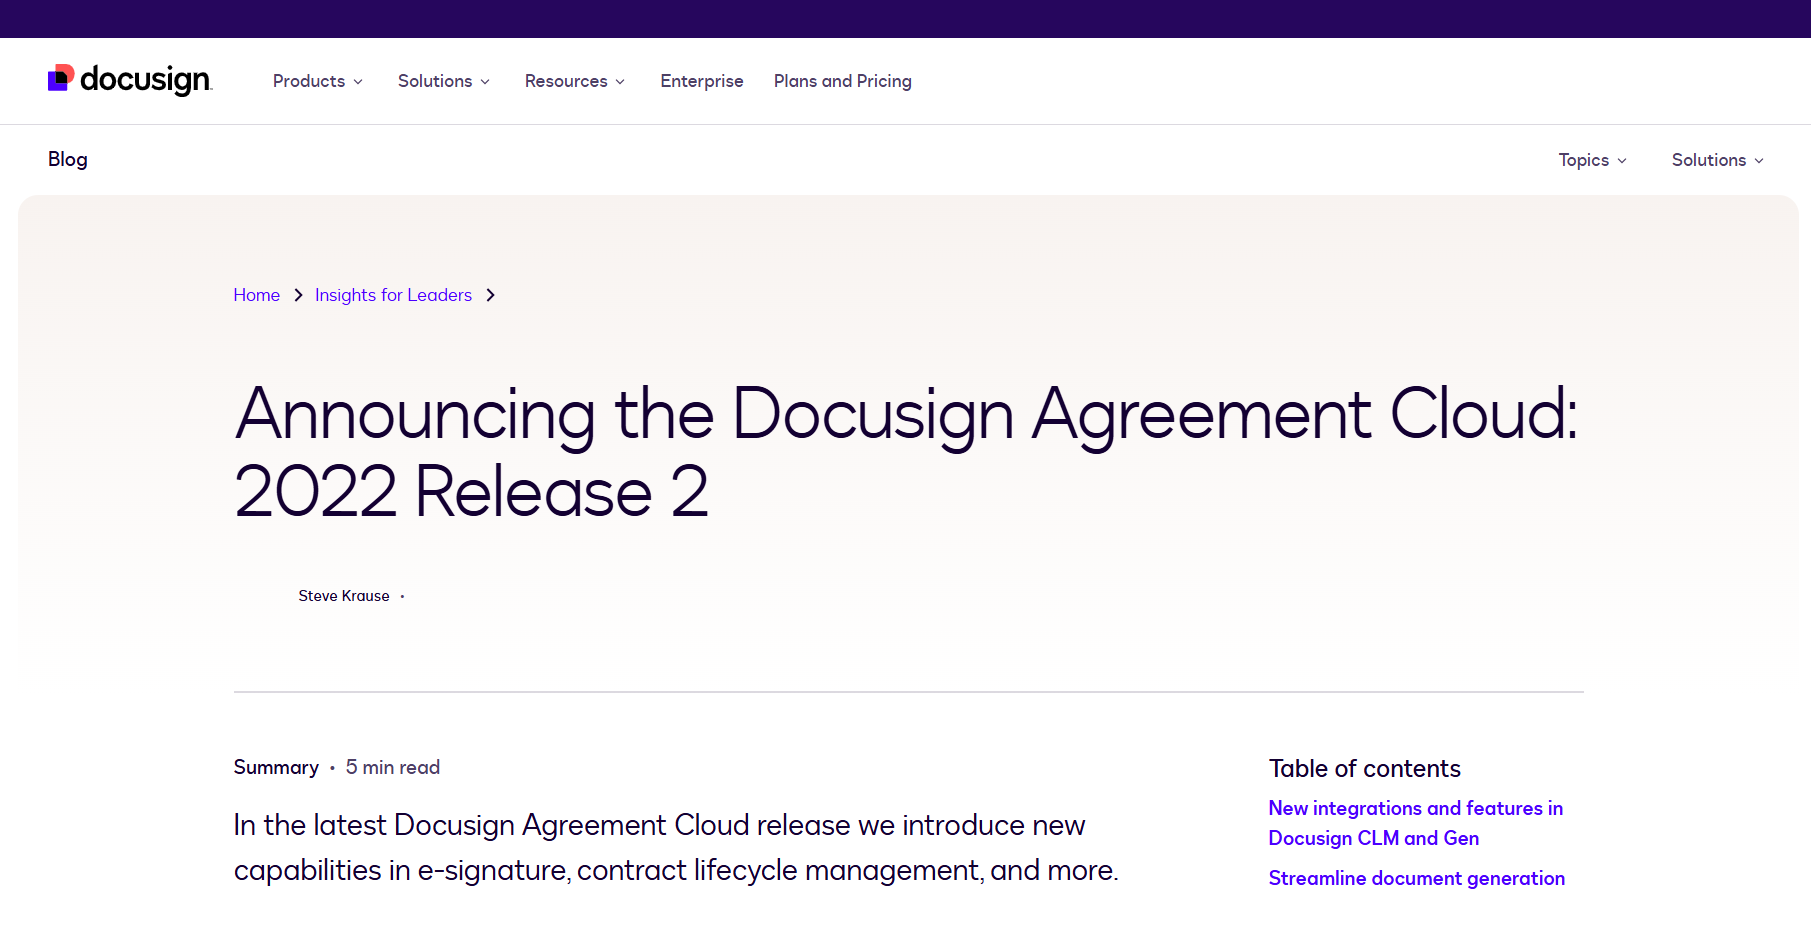Click author name Steve Krause
Screen dimensions: 1811x927
pos(343,595)
